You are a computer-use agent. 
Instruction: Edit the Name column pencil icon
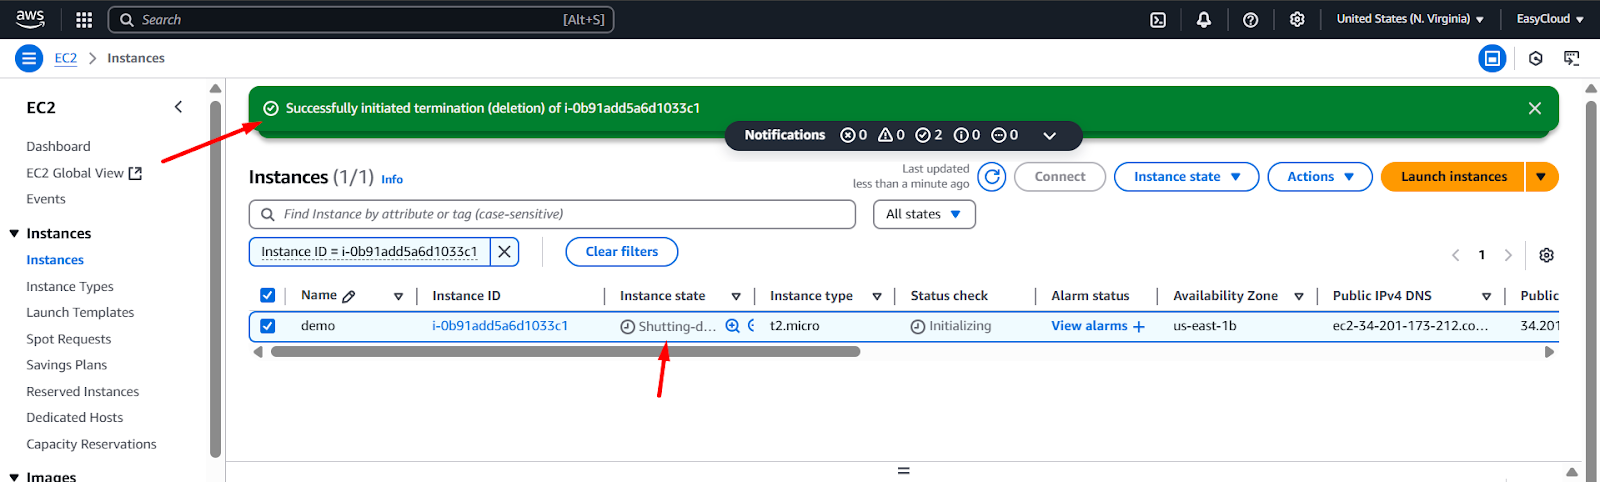[349, 296]
